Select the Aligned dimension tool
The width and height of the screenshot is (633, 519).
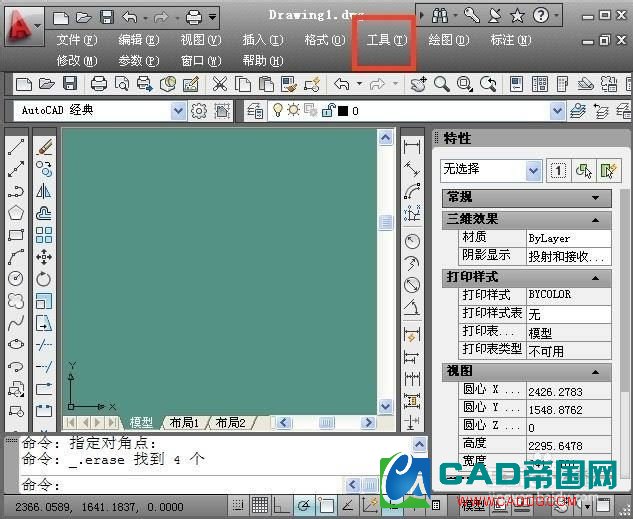[x=412, y=169]
